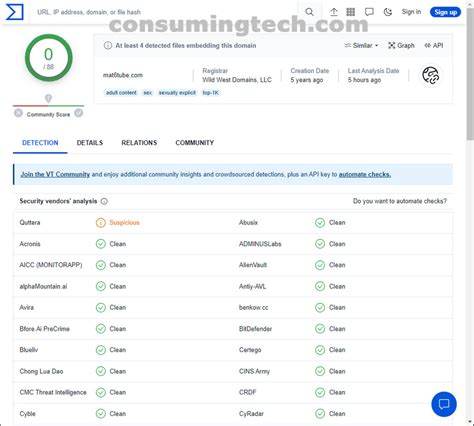Click info icon next to Security vendors' analysis

tap(104, 201)
